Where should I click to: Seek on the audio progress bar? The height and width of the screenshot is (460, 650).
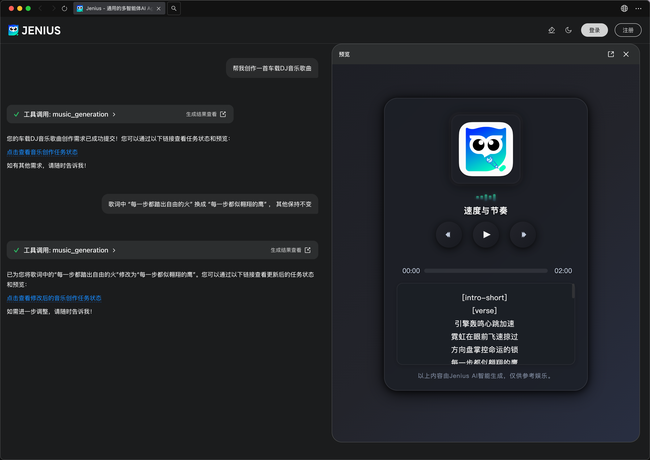pyautogui.click(x=486, y=271)
